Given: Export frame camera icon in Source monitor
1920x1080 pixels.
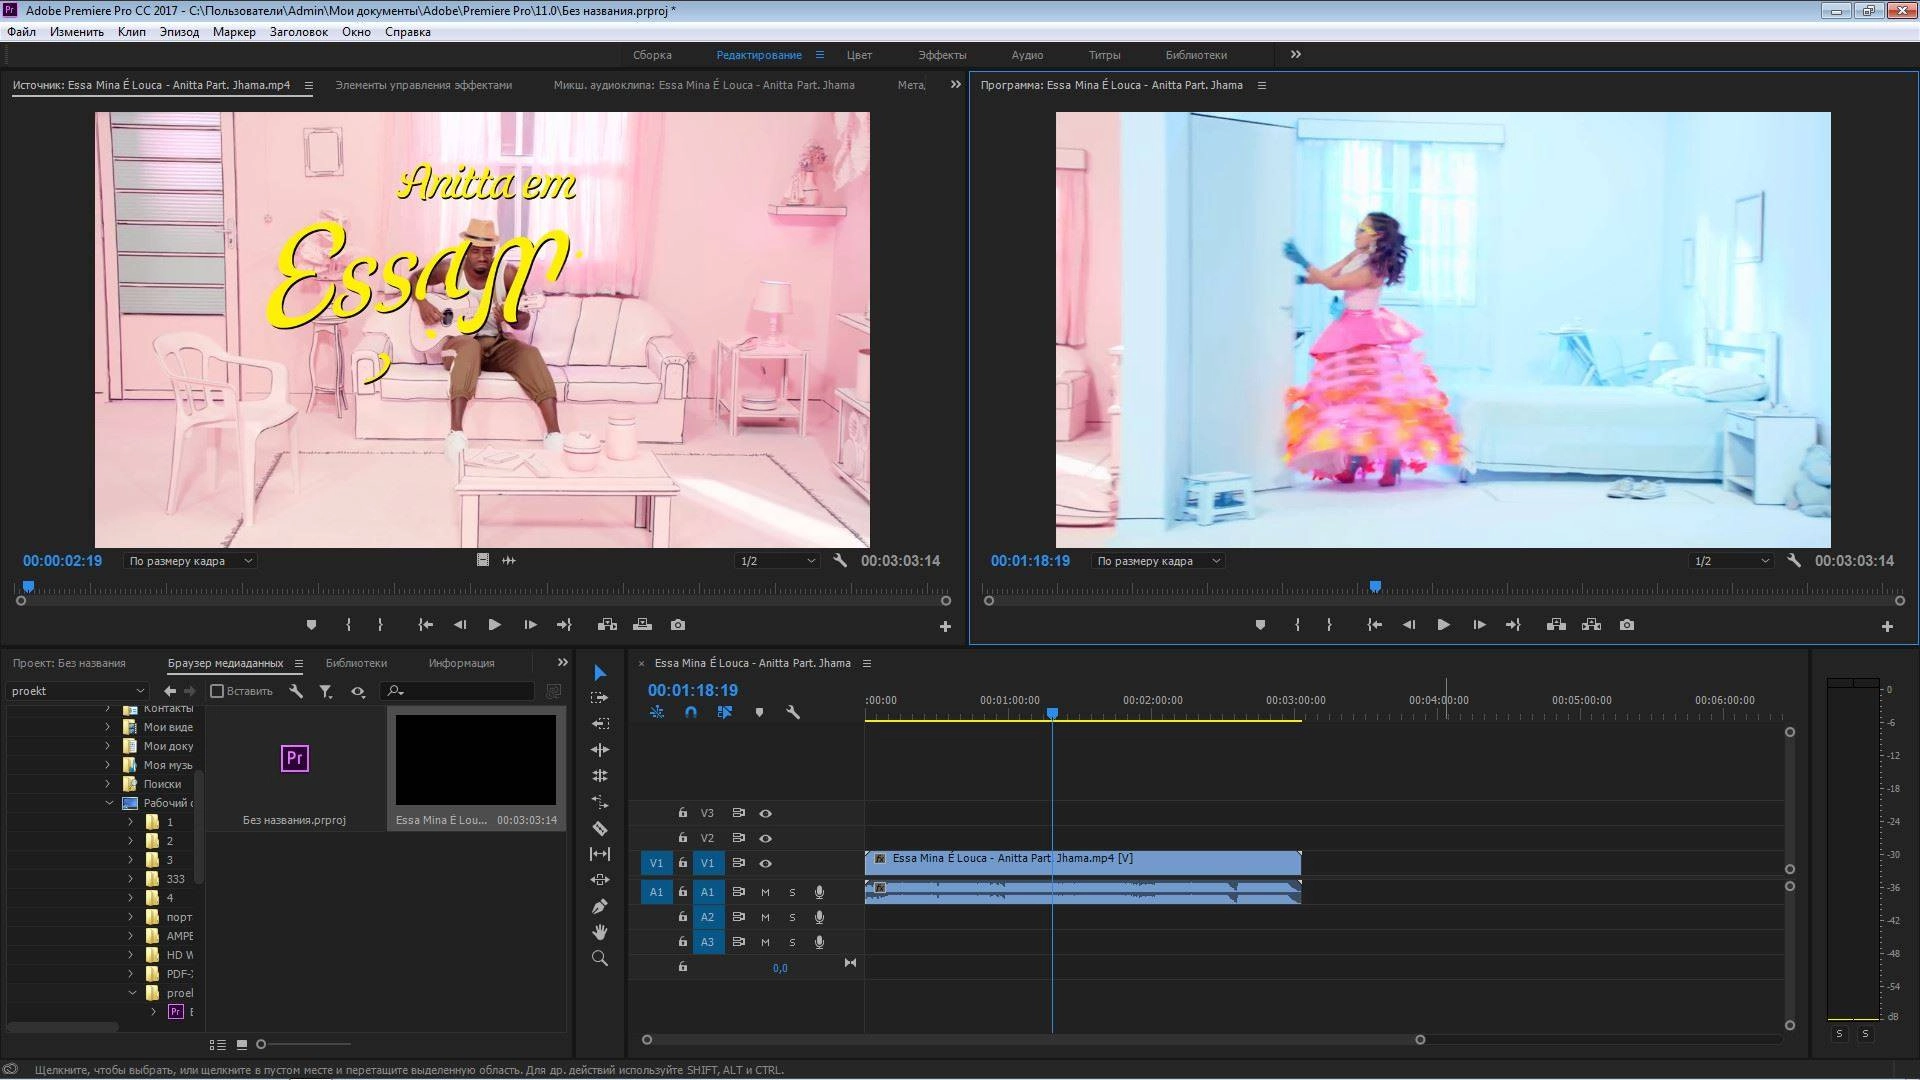Looking at the screenshot, I should [x=678, y=625].
